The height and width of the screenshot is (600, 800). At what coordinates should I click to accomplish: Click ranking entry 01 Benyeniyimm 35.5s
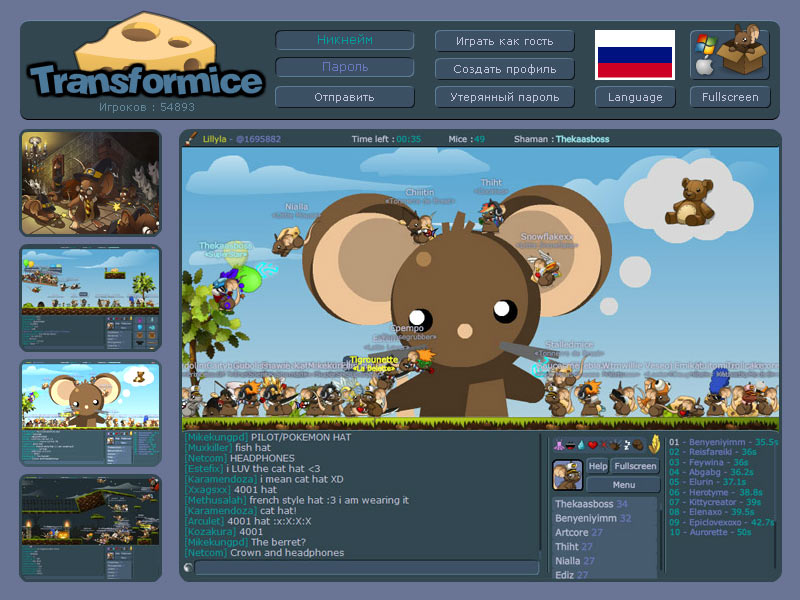pyautogui.click(x=723, y=442)
